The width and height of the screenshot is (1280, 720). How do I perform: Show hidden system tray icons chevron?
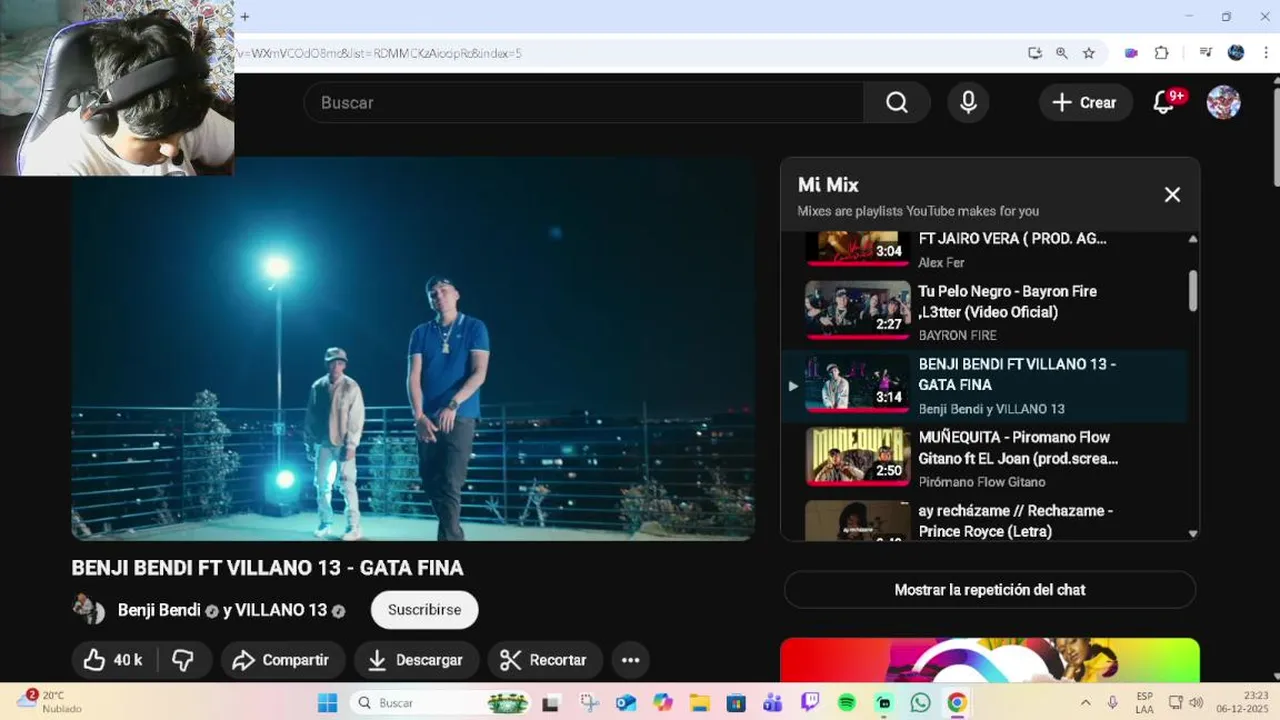(1085, 703)
